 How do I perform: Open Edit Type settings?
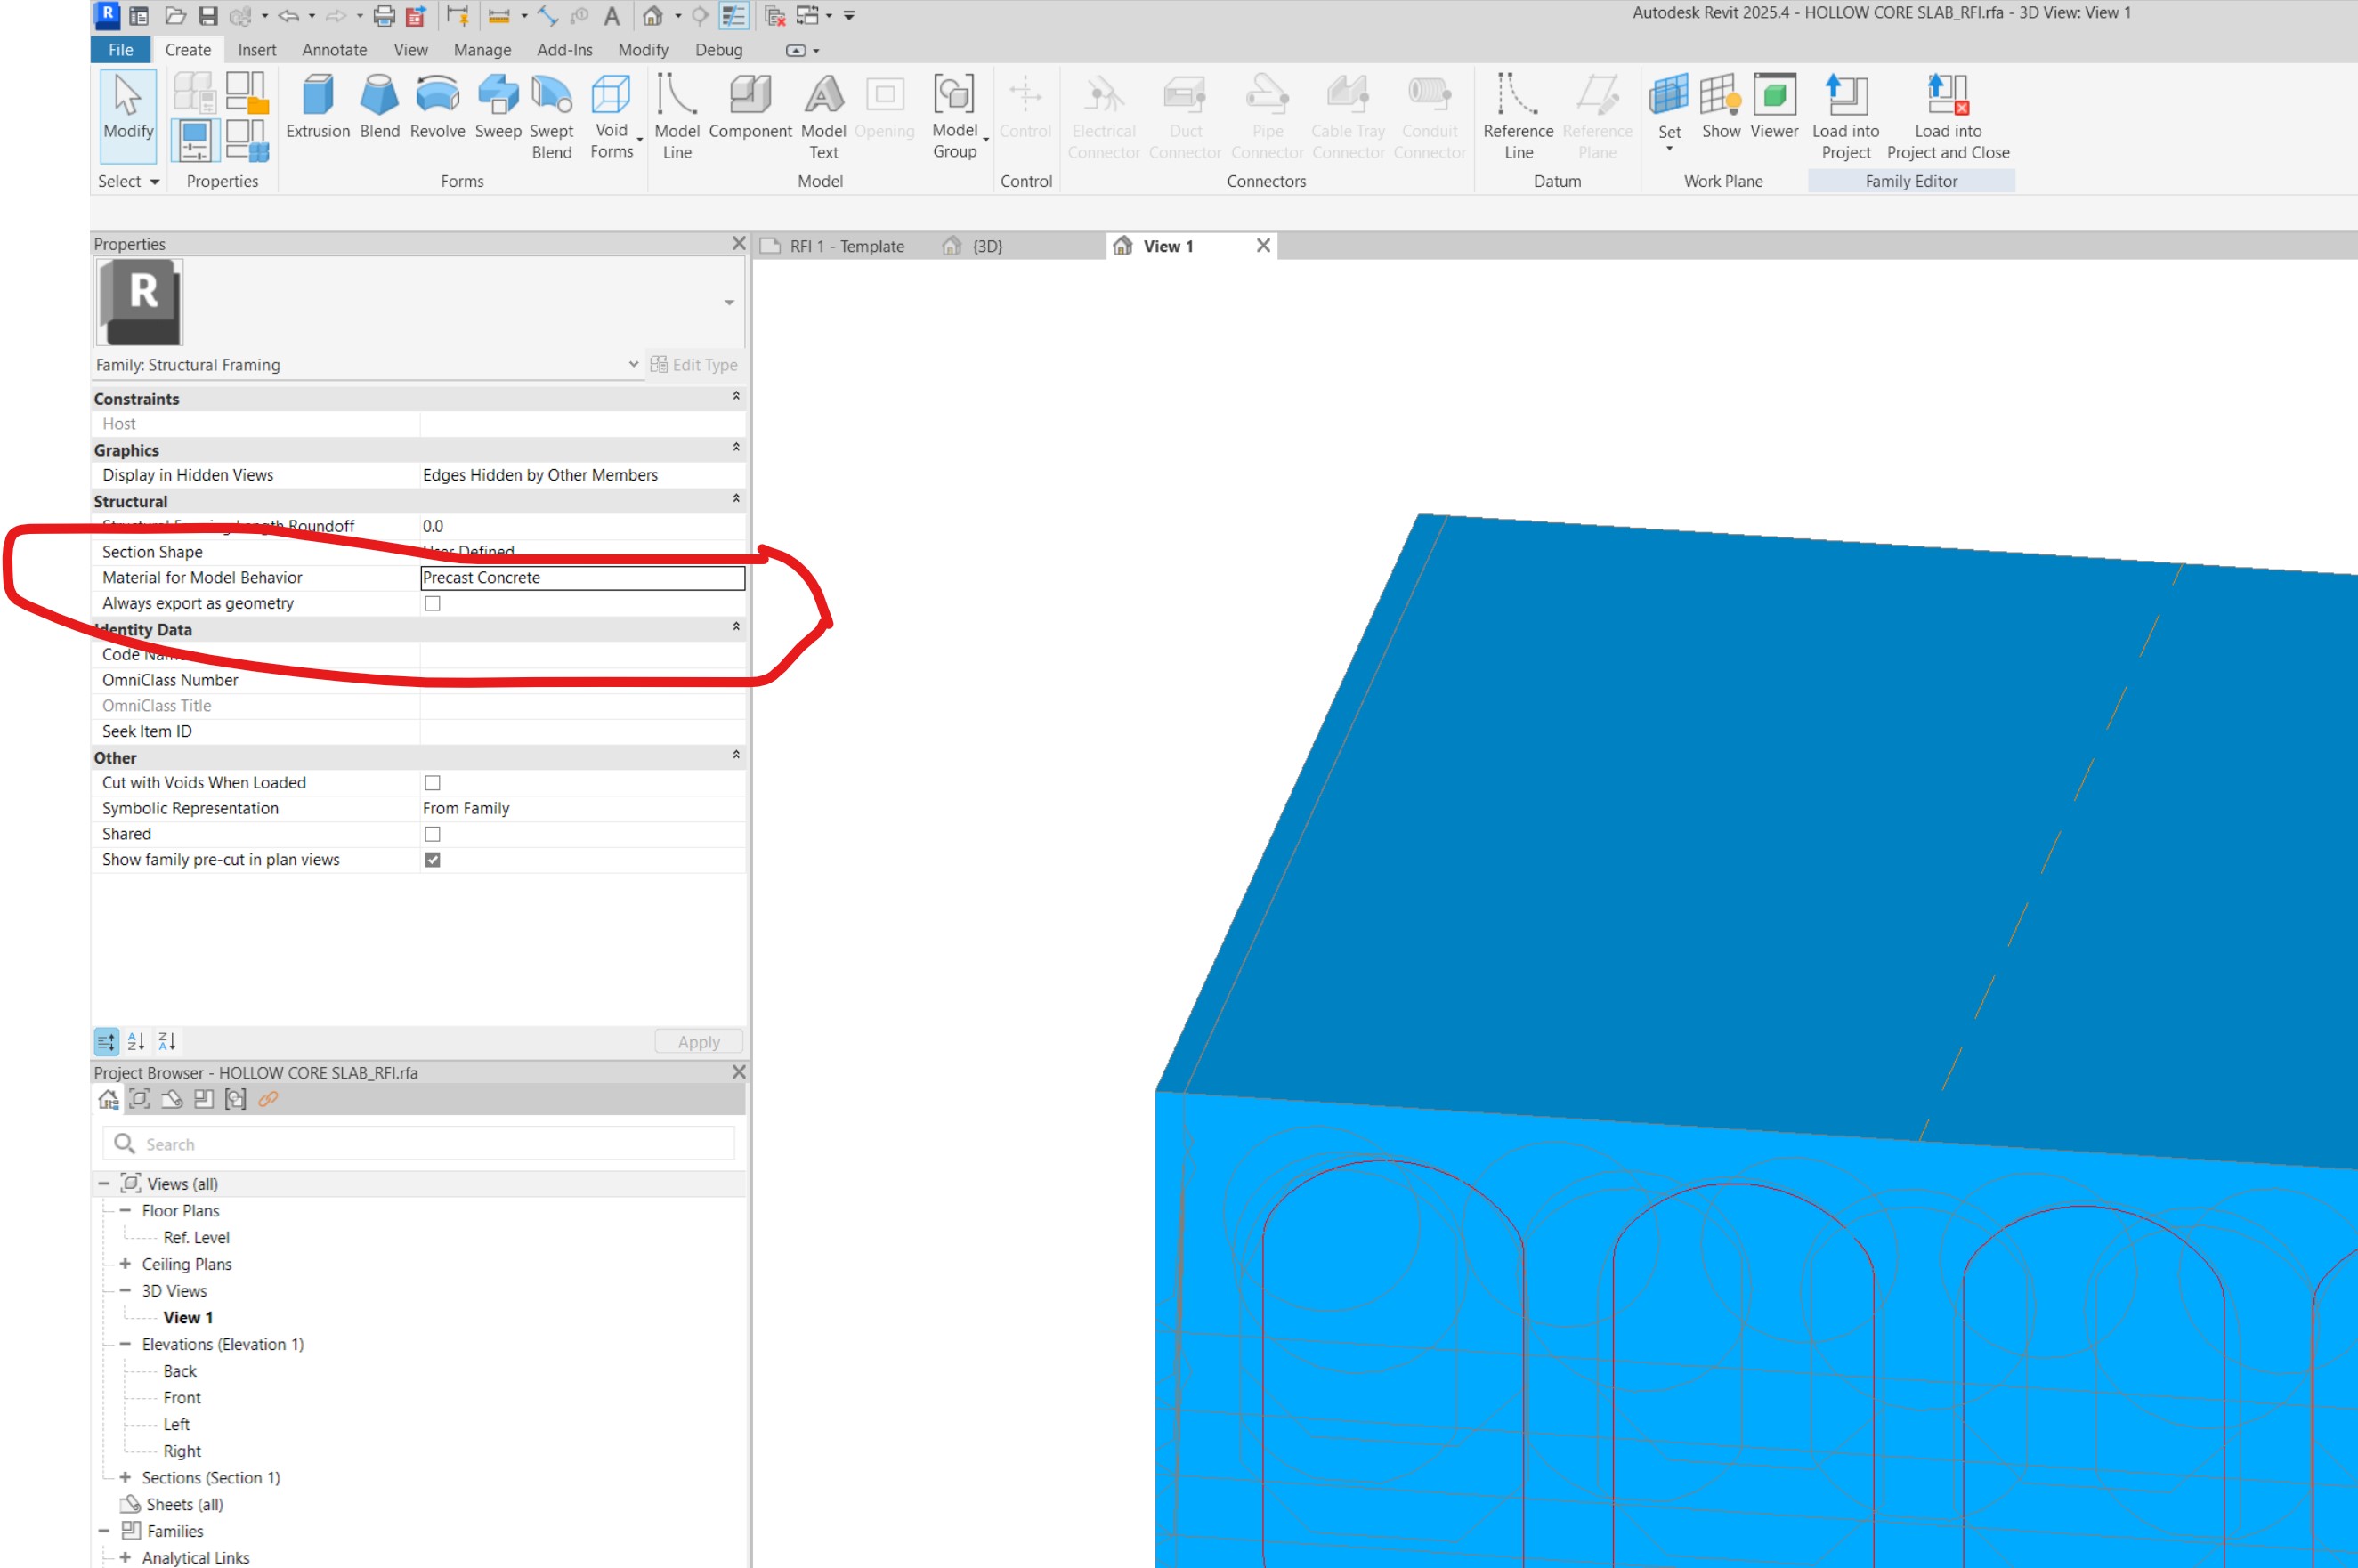(x=694, y=364)
